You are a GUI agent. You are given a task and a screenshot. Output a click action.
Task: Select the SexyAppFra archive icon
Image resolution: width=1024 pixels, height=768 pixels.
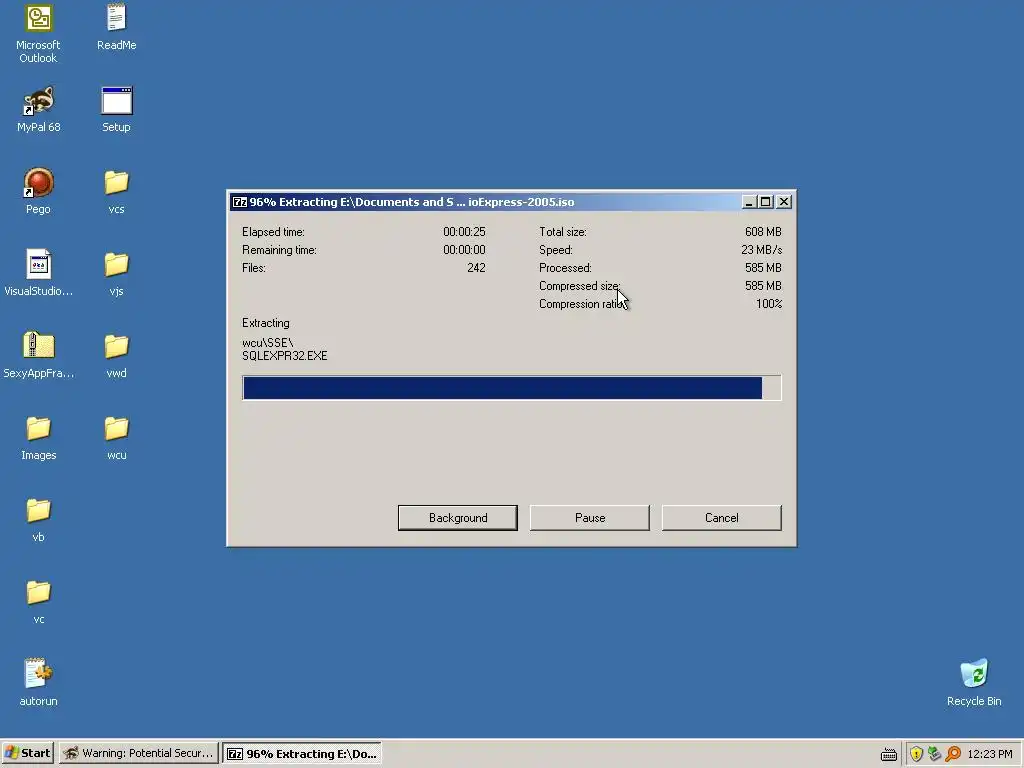pos(39,345)
